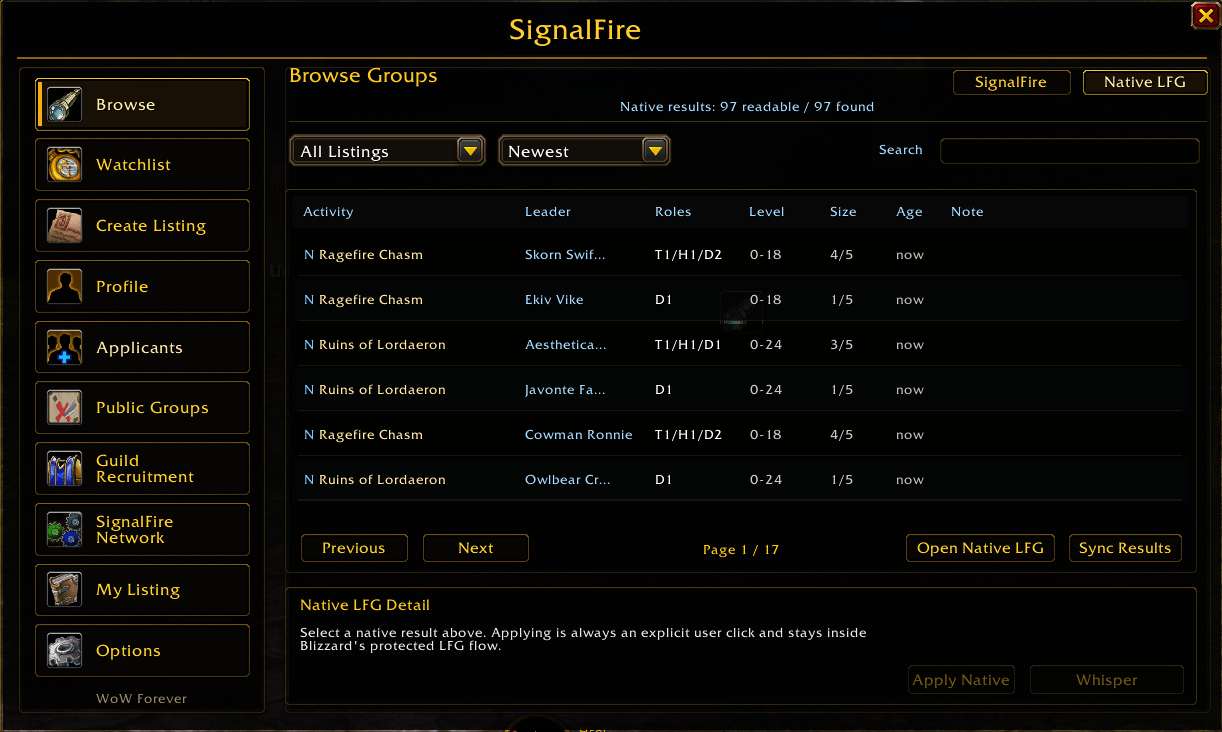The height and width of the screenshot is (732, 1222).
Task: Click the Open Native LFG button
Action: coord(980,548)
